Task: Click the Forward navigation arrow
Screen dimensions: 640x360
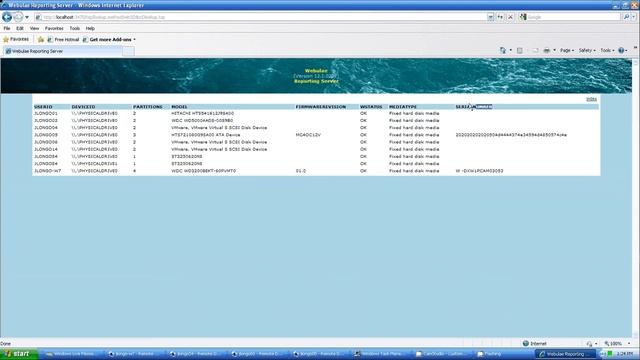Action: [x=18, y=17]
